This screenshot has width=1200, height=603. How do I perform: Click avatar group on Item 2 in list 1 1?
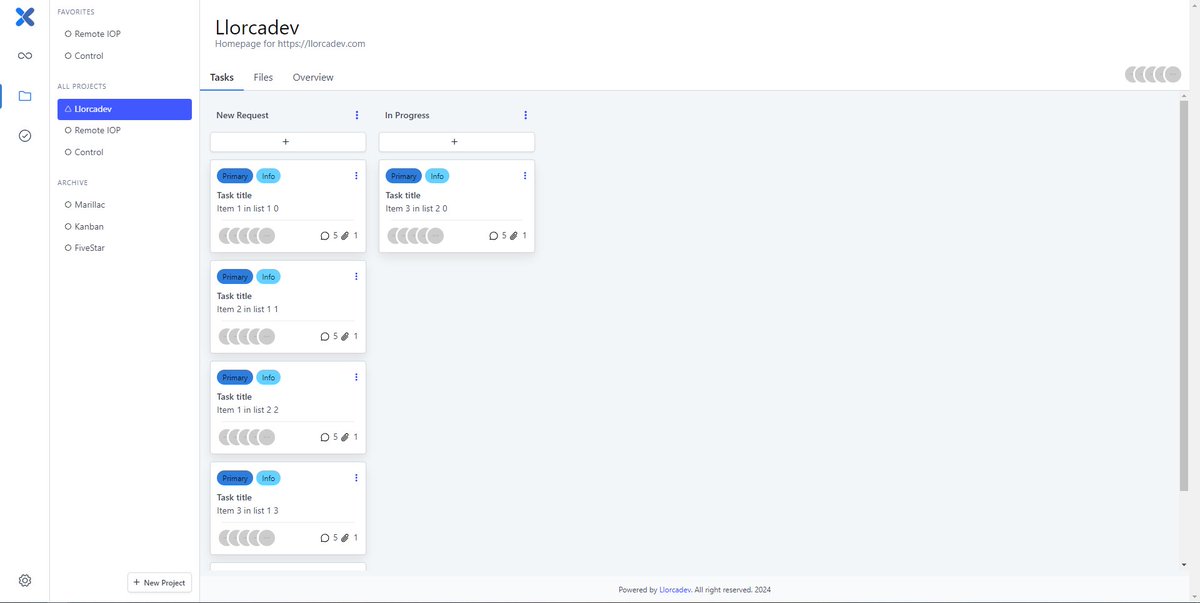(x=247, y=337)
